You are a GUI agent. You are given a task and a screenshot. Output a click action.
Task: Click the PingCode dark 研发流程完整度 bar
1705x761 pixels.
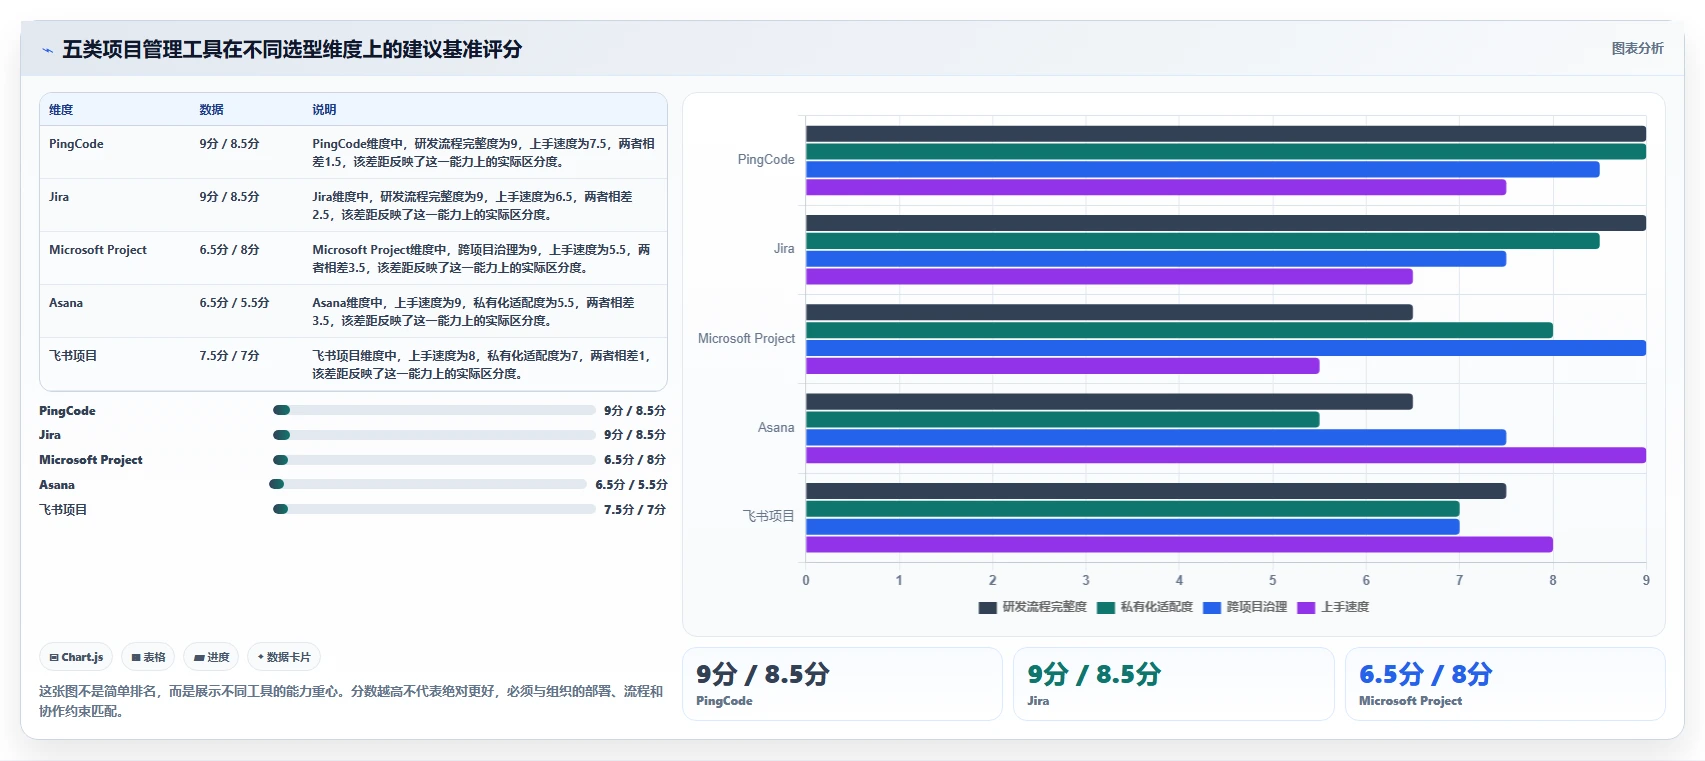click(x=1226, y=134)
